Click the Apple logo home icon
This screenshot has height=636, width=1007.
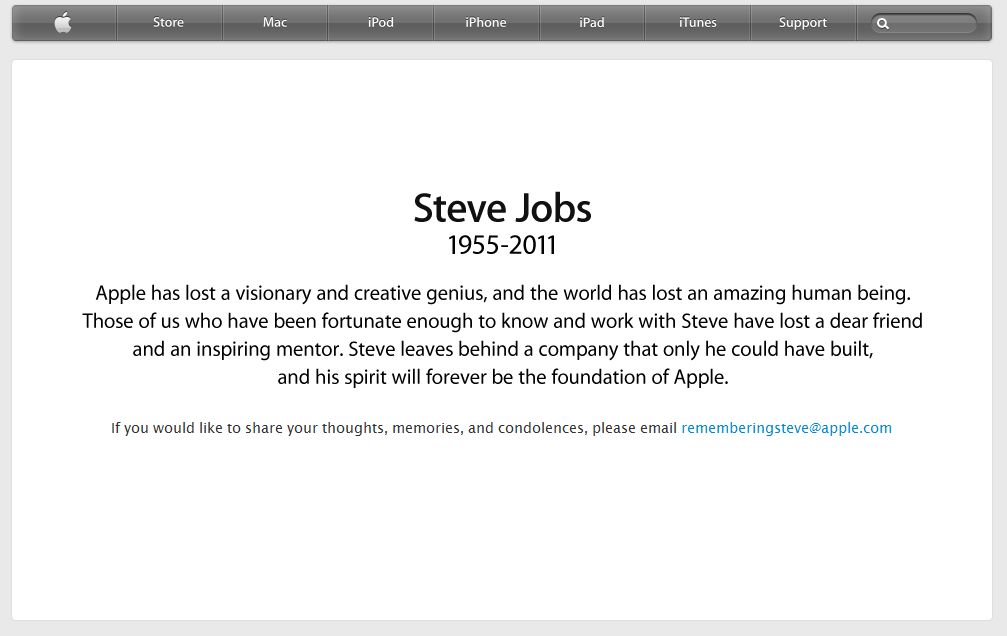[x=63, y=23]
